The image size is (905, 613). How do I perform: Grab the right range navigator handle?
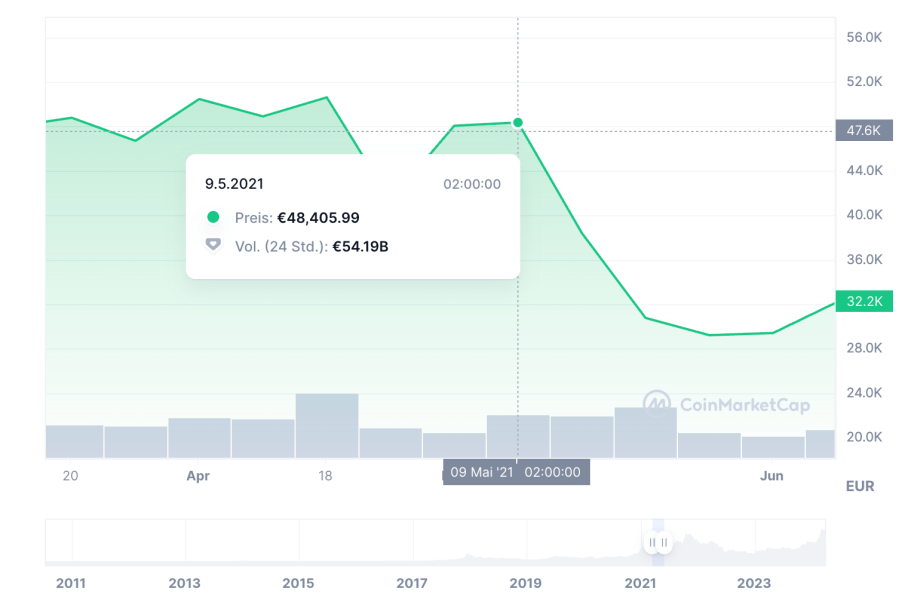point(663,543)
